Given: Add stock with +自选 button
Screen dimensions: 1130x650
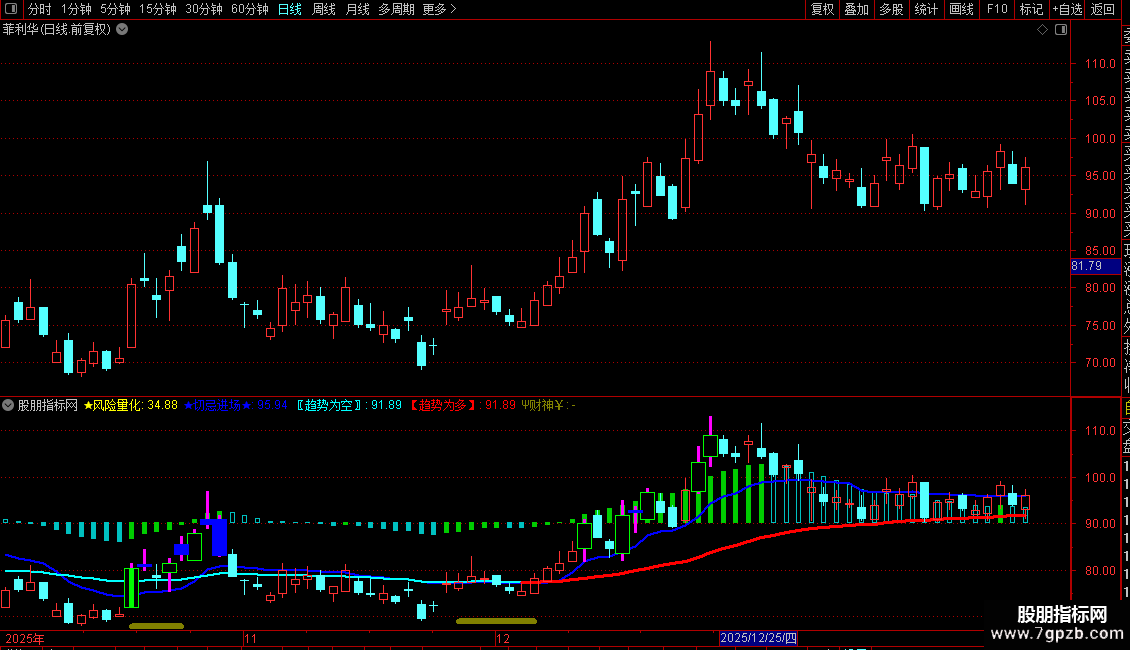Looking at the screenshot, I should (1067, 9).
